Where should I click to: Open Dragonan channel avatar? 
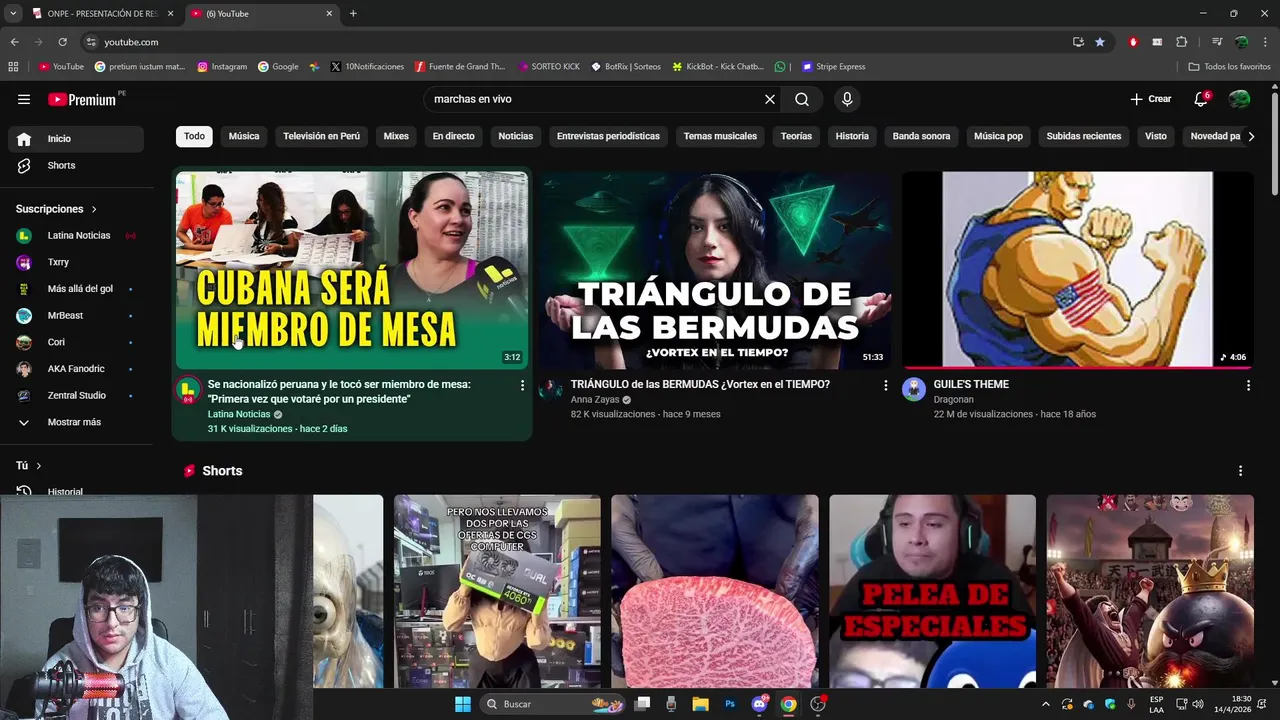(x=914, y=389)
